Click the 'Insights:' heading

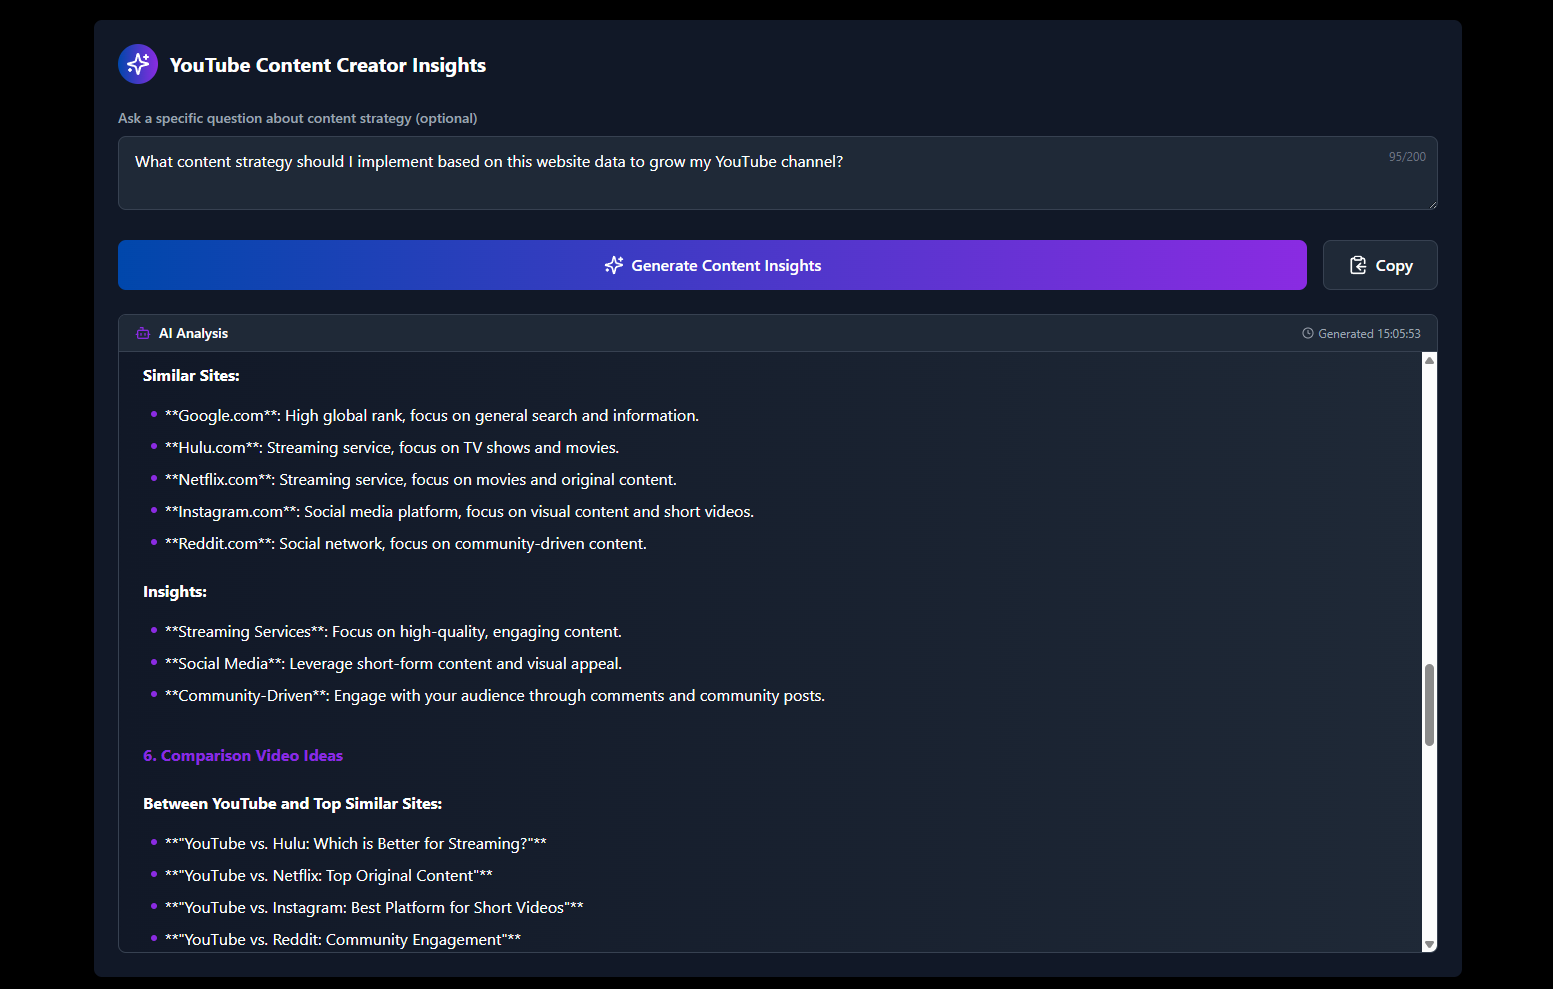(x=175, y=592)
